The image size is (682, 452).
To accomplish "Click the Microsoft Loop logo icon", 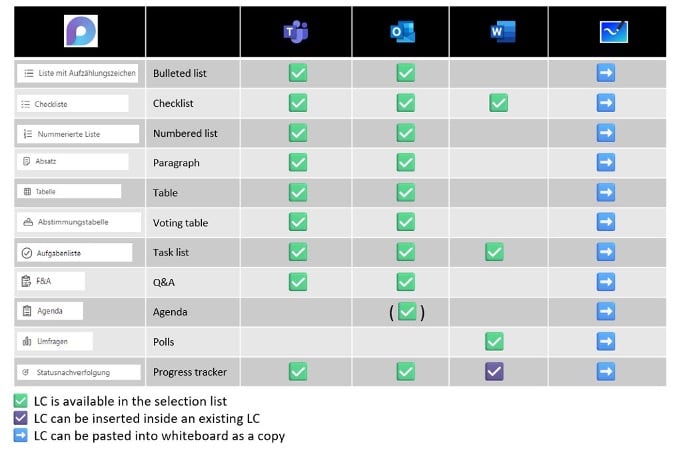I will coord(81,31).
